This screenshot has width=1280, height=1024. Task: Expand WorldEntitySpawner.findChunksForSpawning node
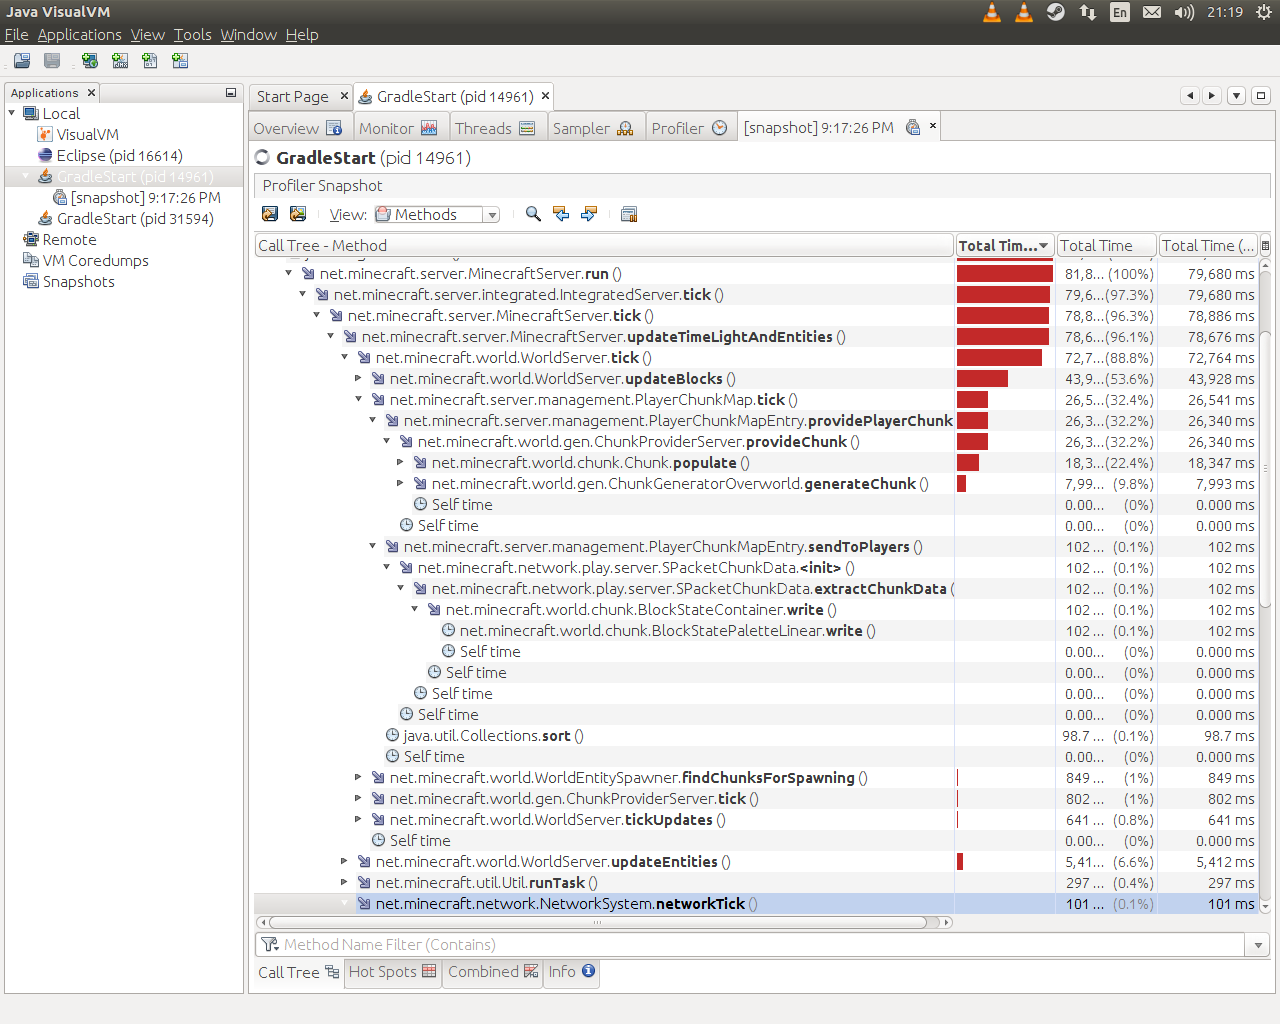[359, 777]
